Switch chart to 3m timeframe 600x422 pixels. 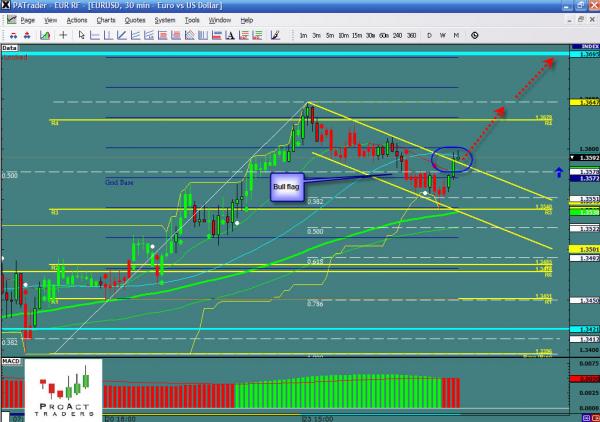coord(316,36)
